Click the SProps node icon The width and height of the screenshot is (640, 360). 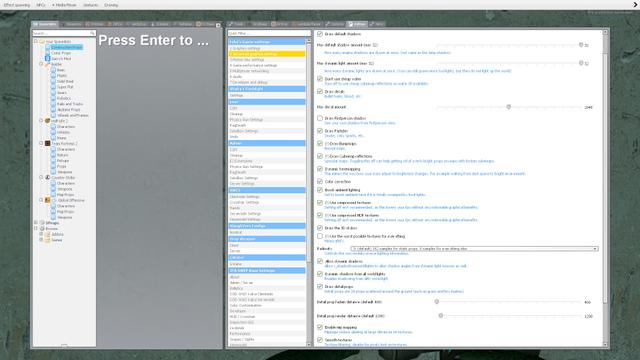[x=42, y=223]
